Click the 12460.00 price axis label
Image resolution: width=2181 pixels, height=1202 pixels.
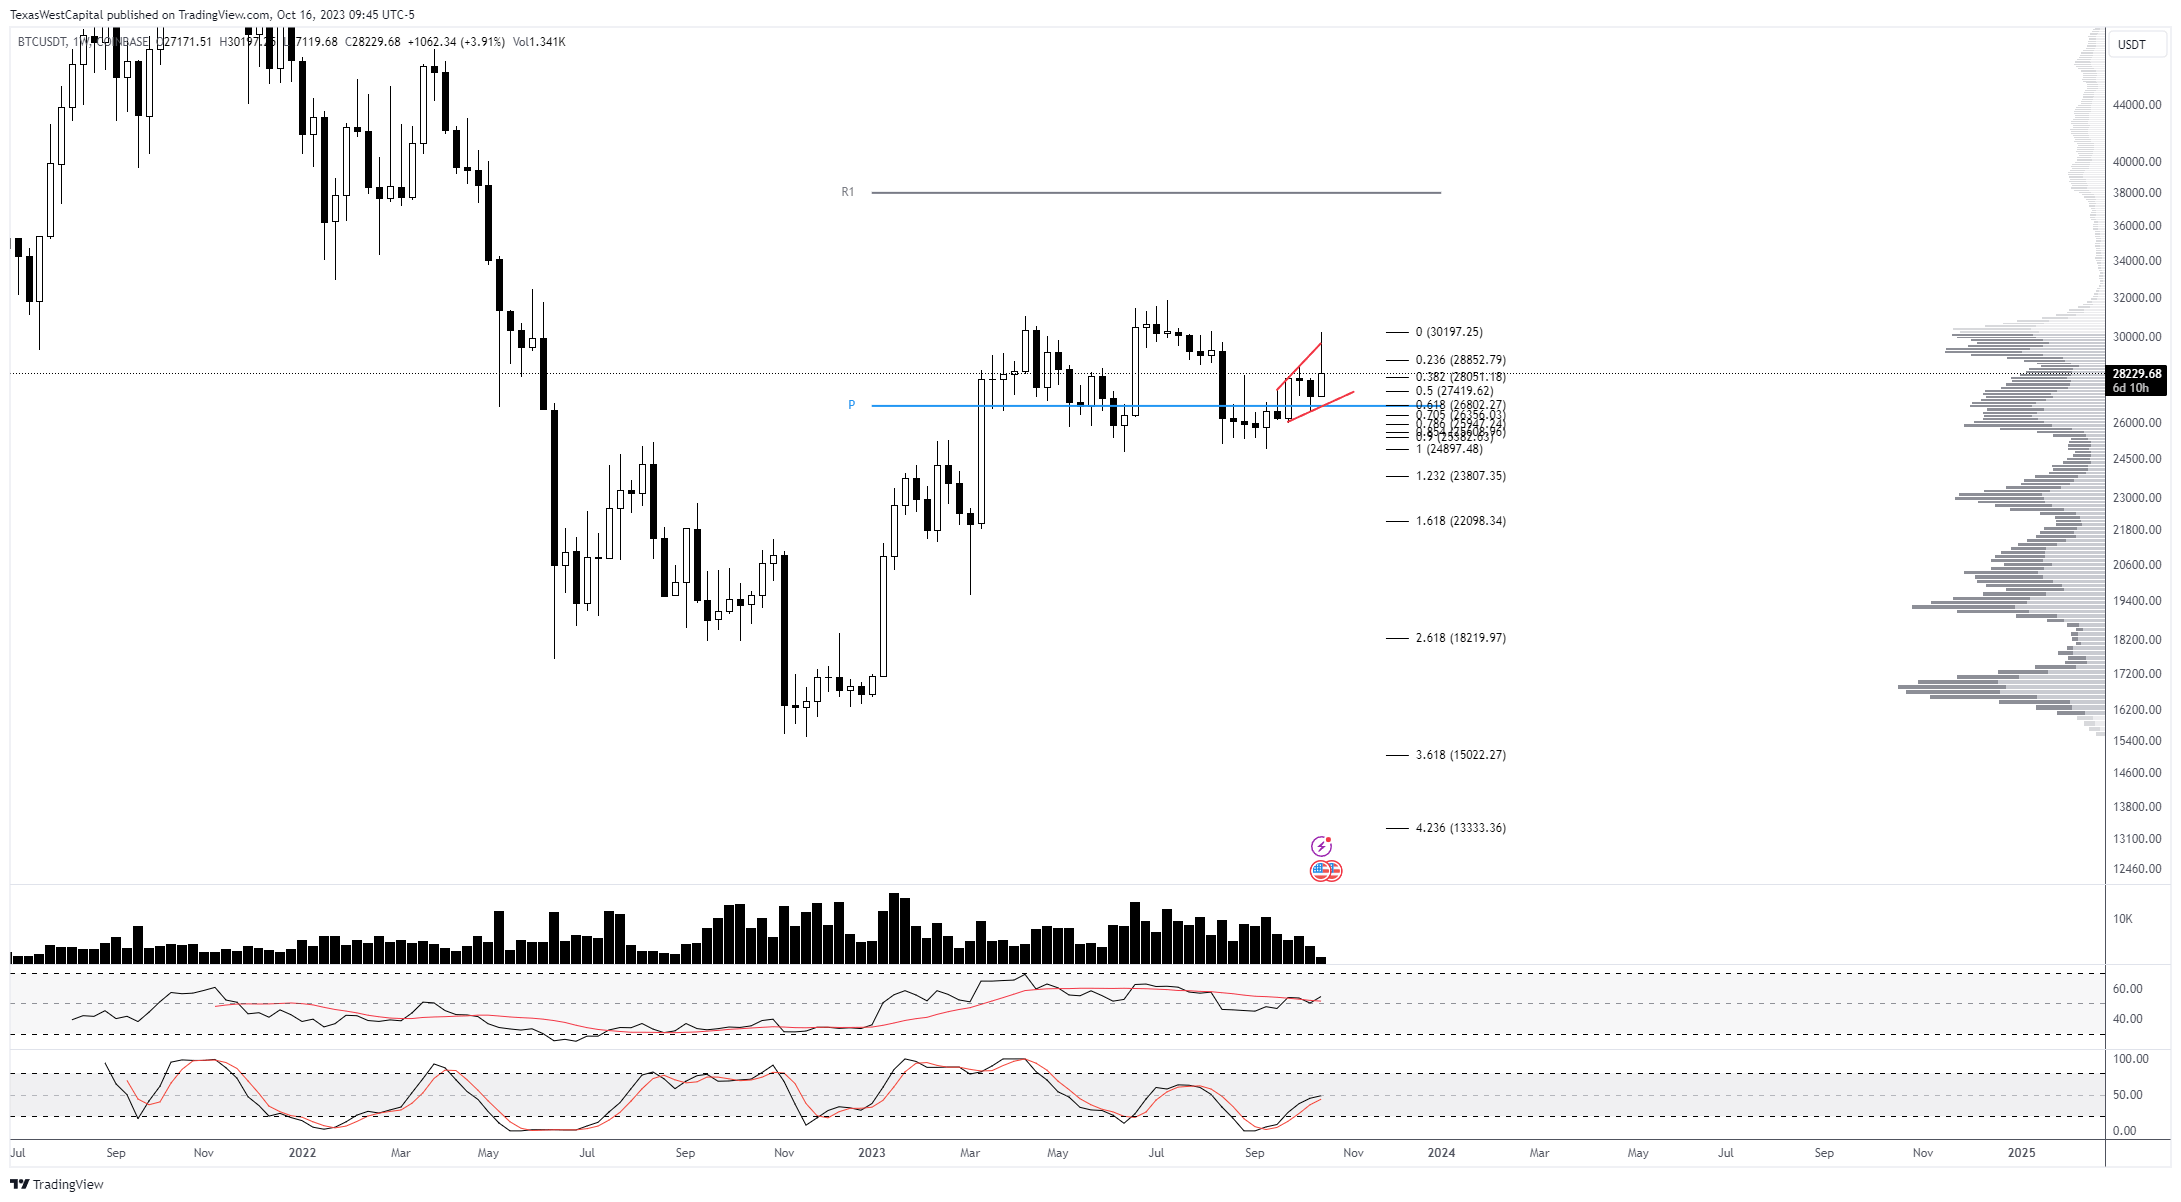tap(2136, 869)
